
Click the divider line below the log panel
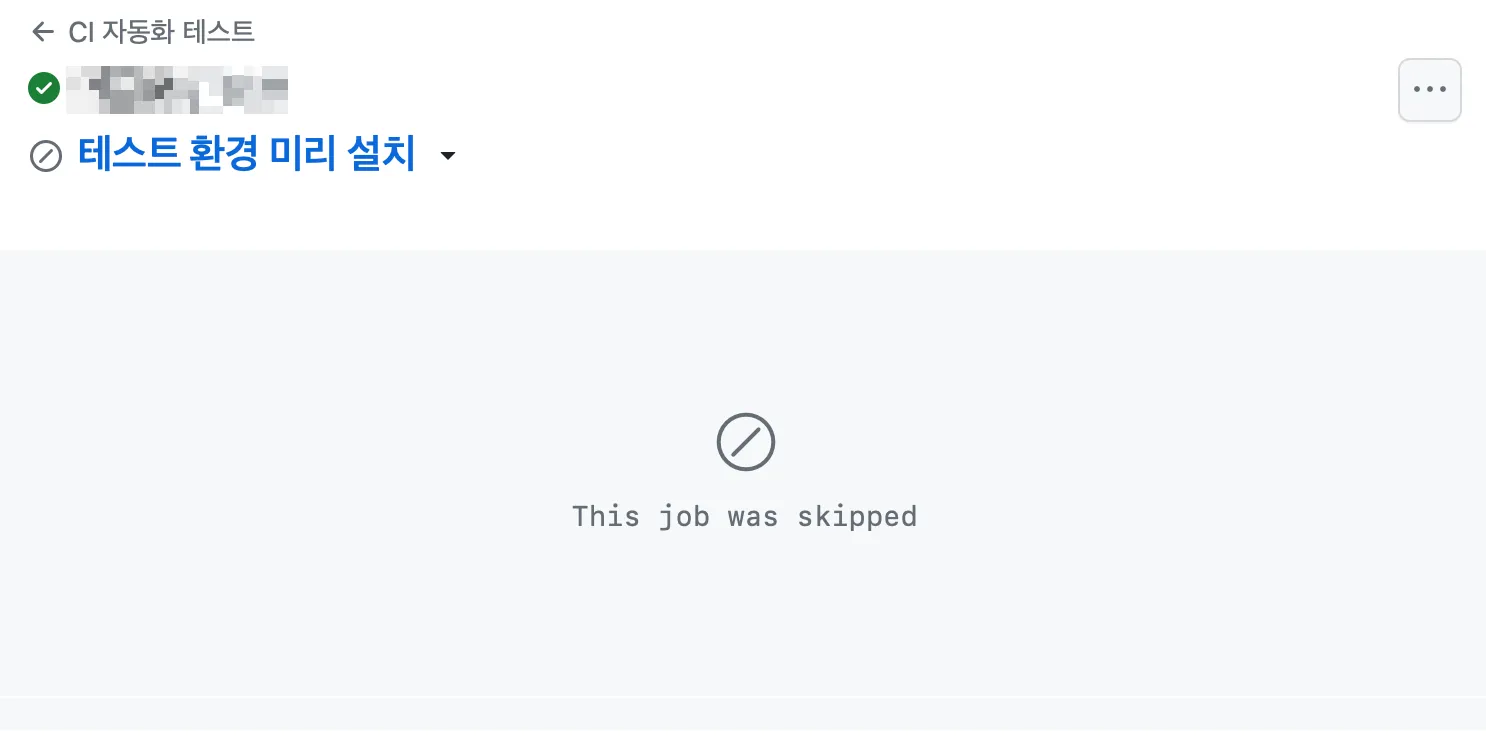[x=743, y=696]
